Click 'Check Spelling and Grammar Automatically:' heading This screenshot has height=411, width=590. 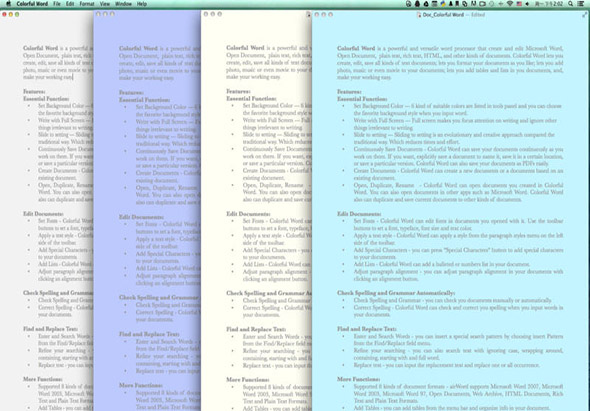click(x=396, y=293)
